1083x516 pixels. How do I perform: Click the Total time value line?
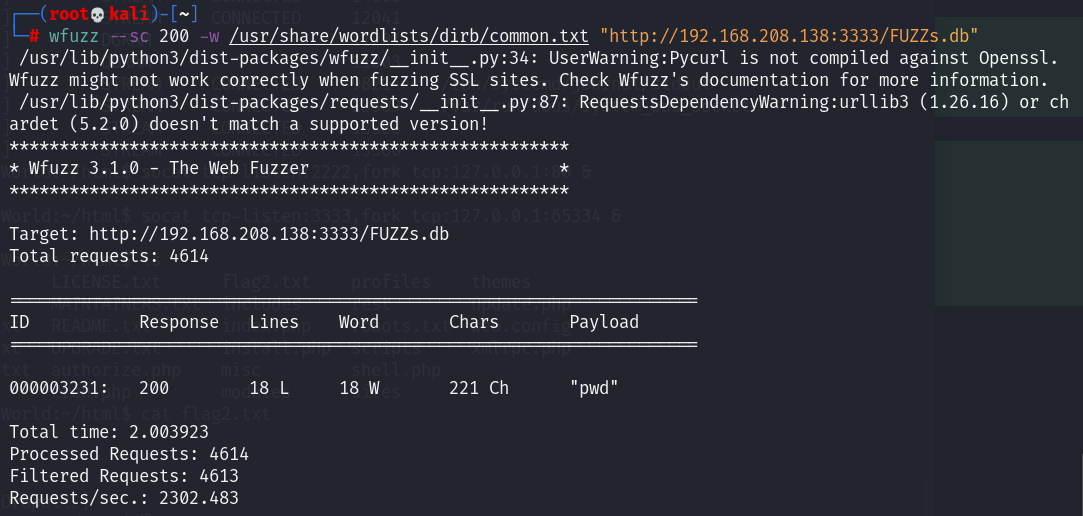point(124,432)
